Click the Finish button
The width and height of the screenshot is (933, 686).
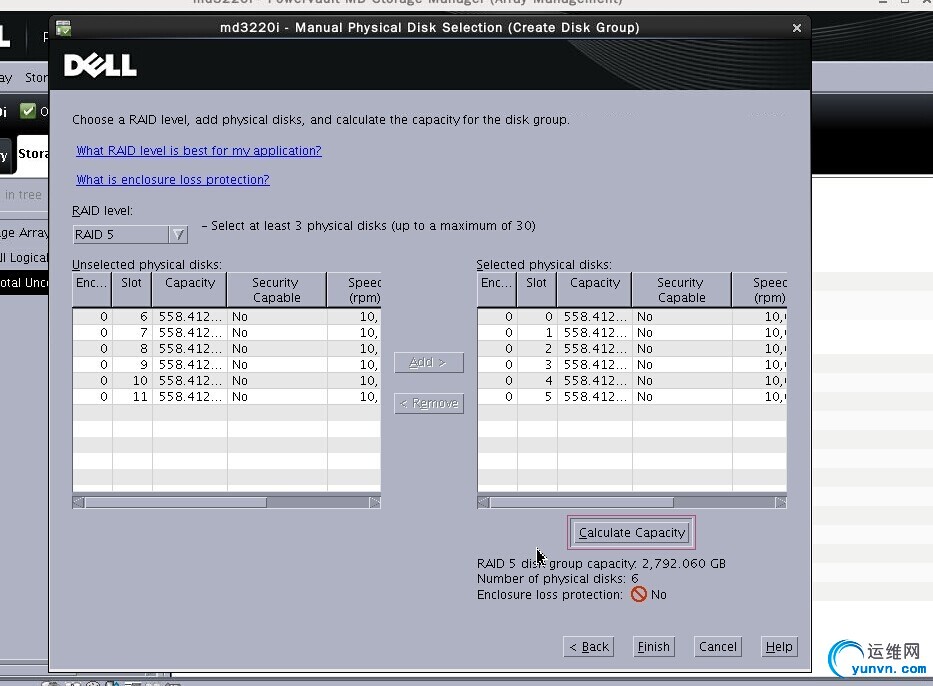(653, 647)
